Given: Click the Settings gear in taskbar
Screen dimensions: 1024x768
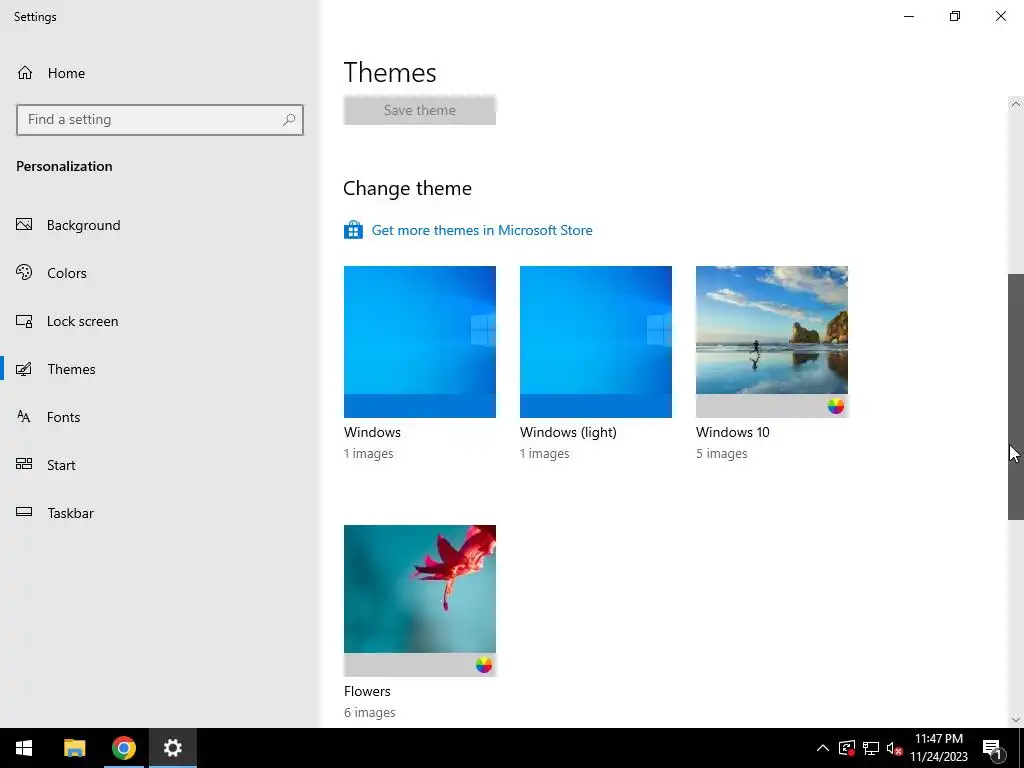Looking at the screenshot, I should (x=172, y=748).
